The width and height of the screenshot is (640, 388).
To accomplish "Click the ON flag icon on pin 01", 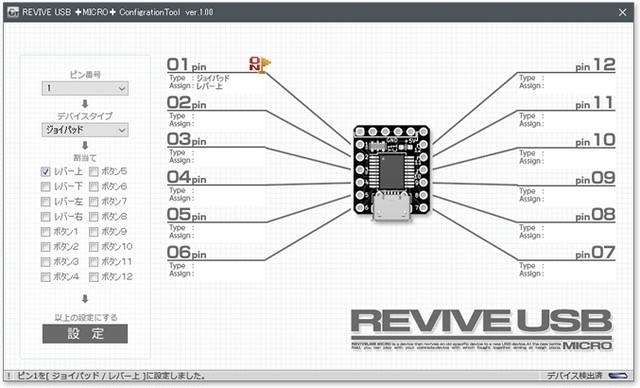I will point(260,65).
